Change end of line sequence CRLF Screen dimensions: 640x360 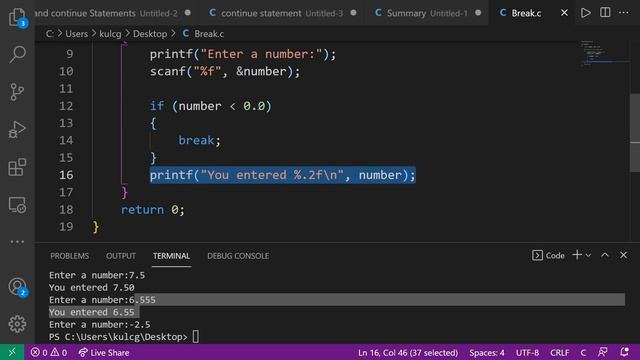point(560,352)
